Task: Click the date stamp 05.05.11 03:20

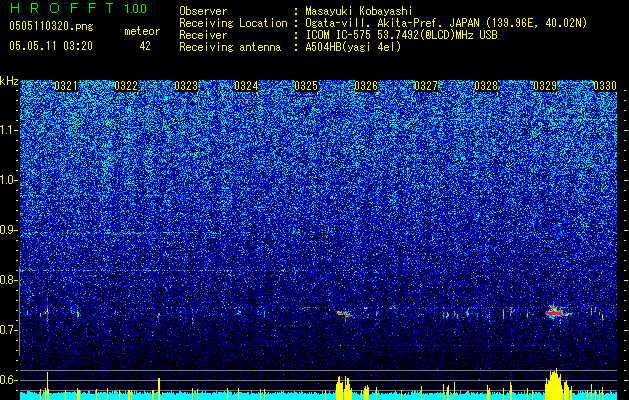Action: (51, 46)
